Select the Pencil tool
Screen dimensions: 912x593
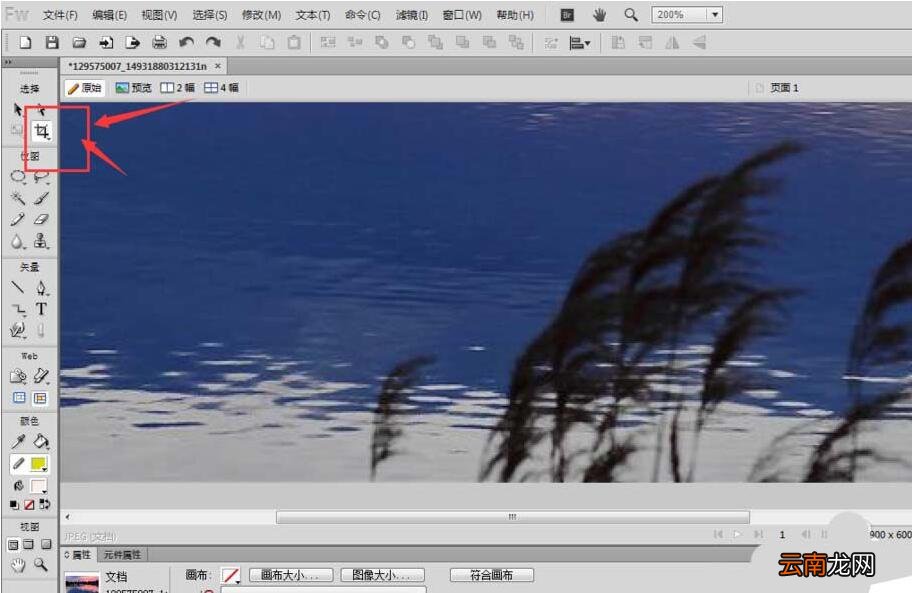(18, 219)
